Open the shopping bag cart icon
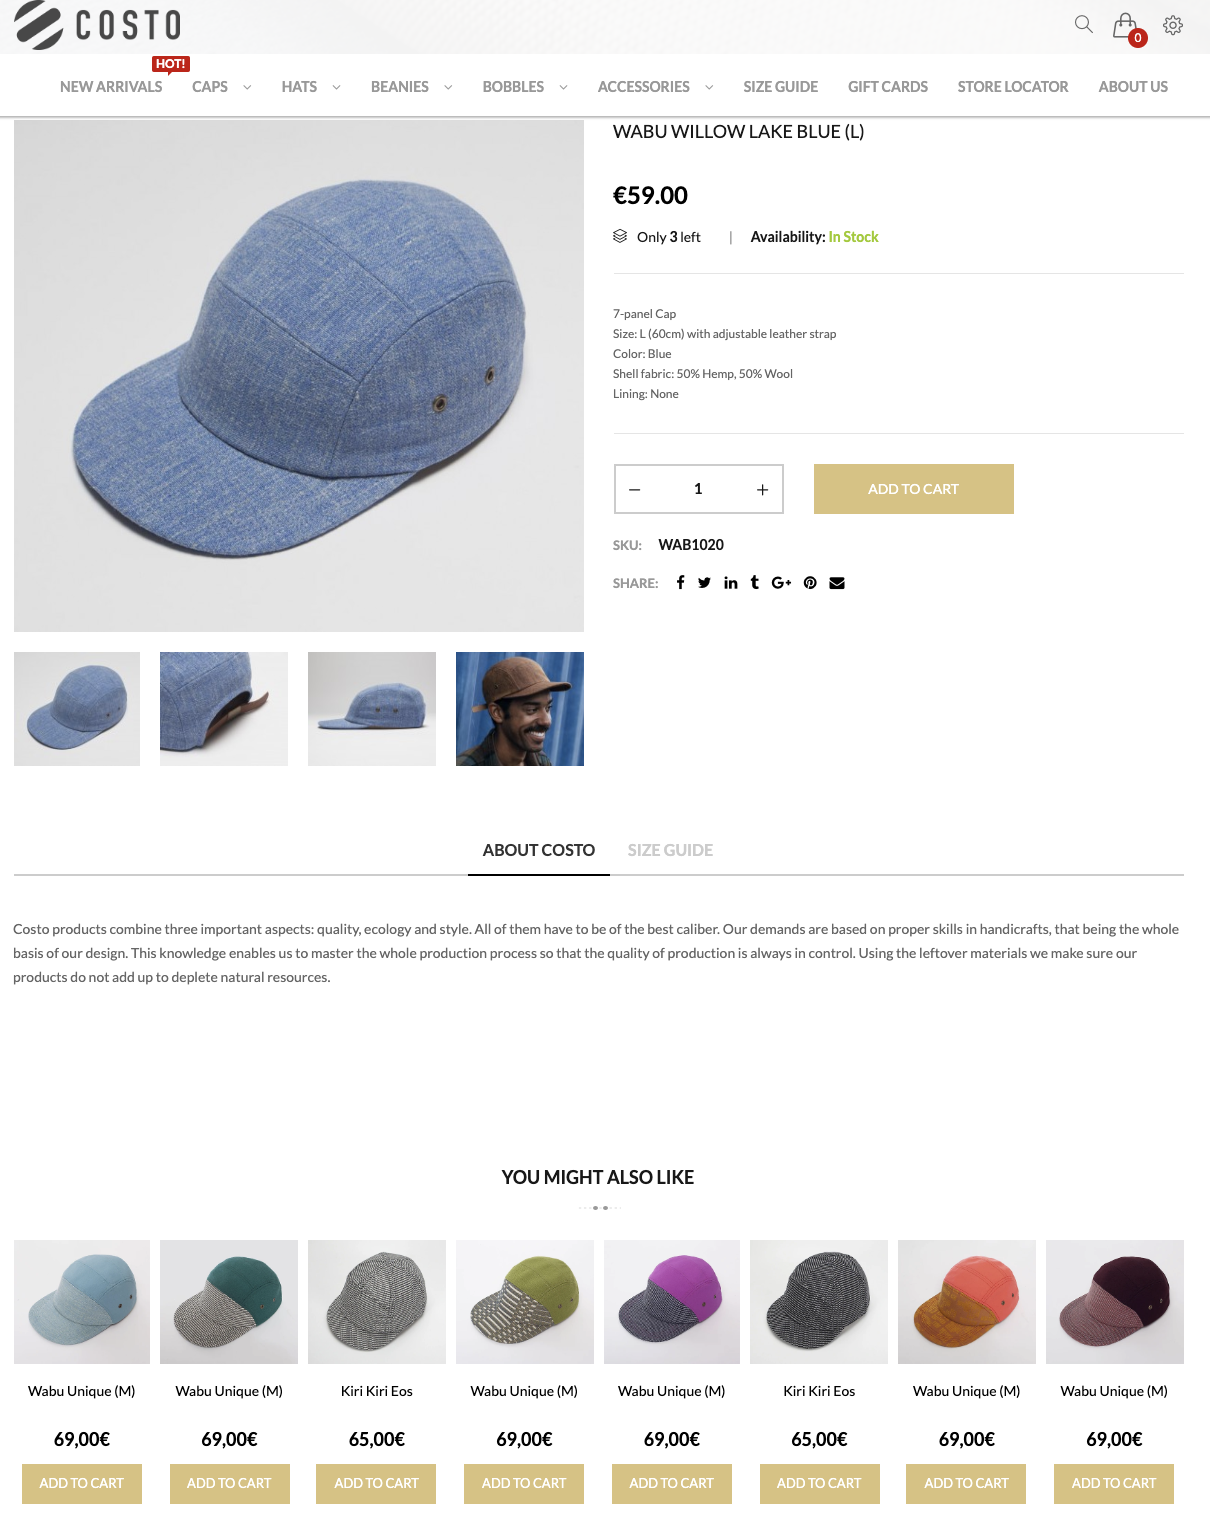1210x1524 pixels. coord(1126,26)
